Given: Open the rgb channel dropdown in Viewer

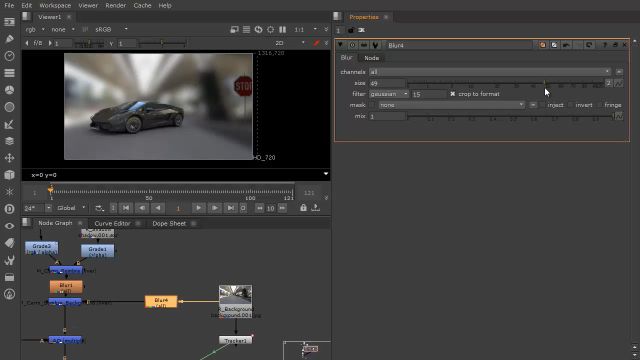Looking at the screenshot, I should click(35, 29).
